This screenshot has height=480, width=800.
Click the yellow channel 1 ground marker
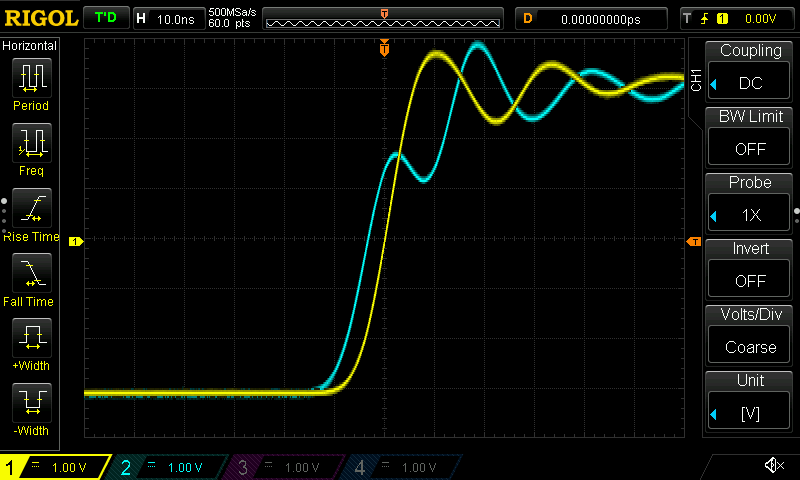[76, 241]
